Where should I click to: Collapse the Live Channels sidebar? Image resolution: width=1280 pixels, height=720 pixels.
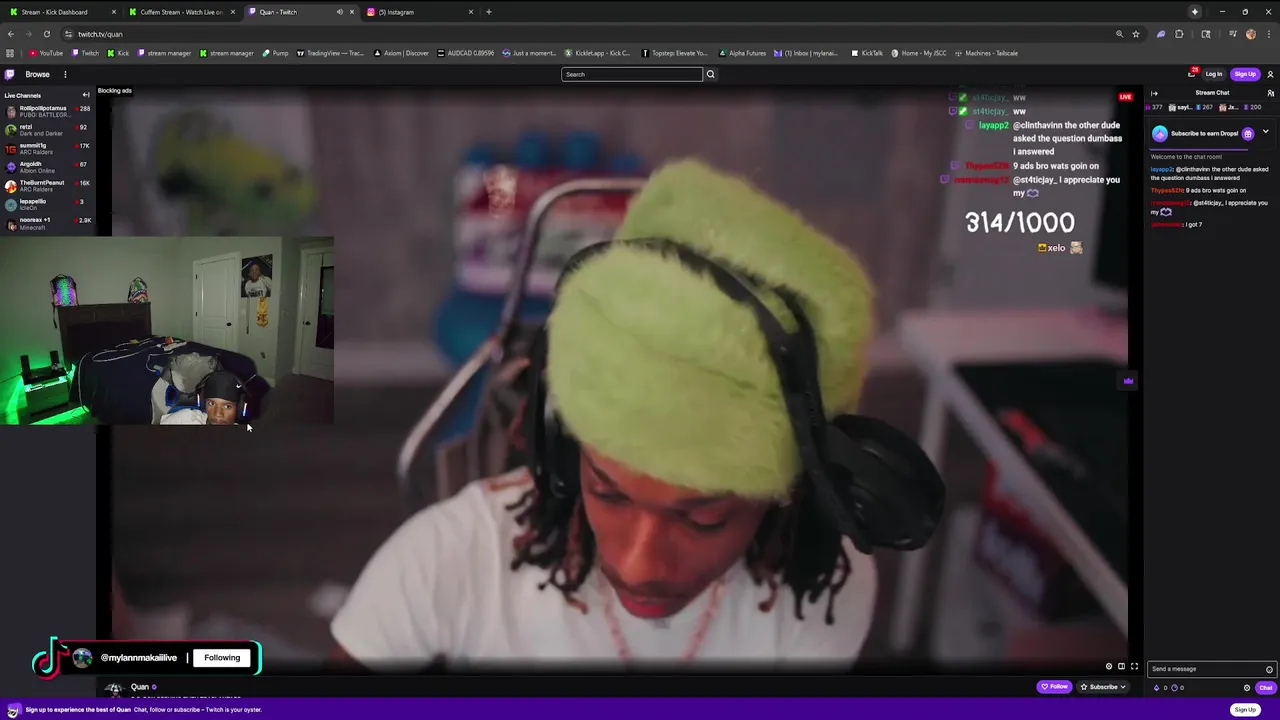click(86, 95)
